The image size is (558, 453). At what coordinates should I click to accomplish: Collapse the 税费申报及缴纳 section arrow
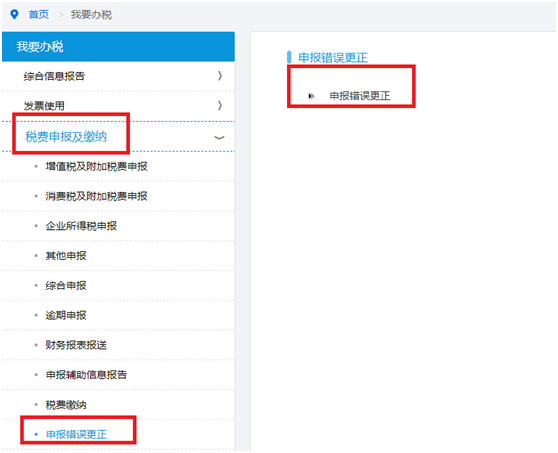(x=219, y=137)
